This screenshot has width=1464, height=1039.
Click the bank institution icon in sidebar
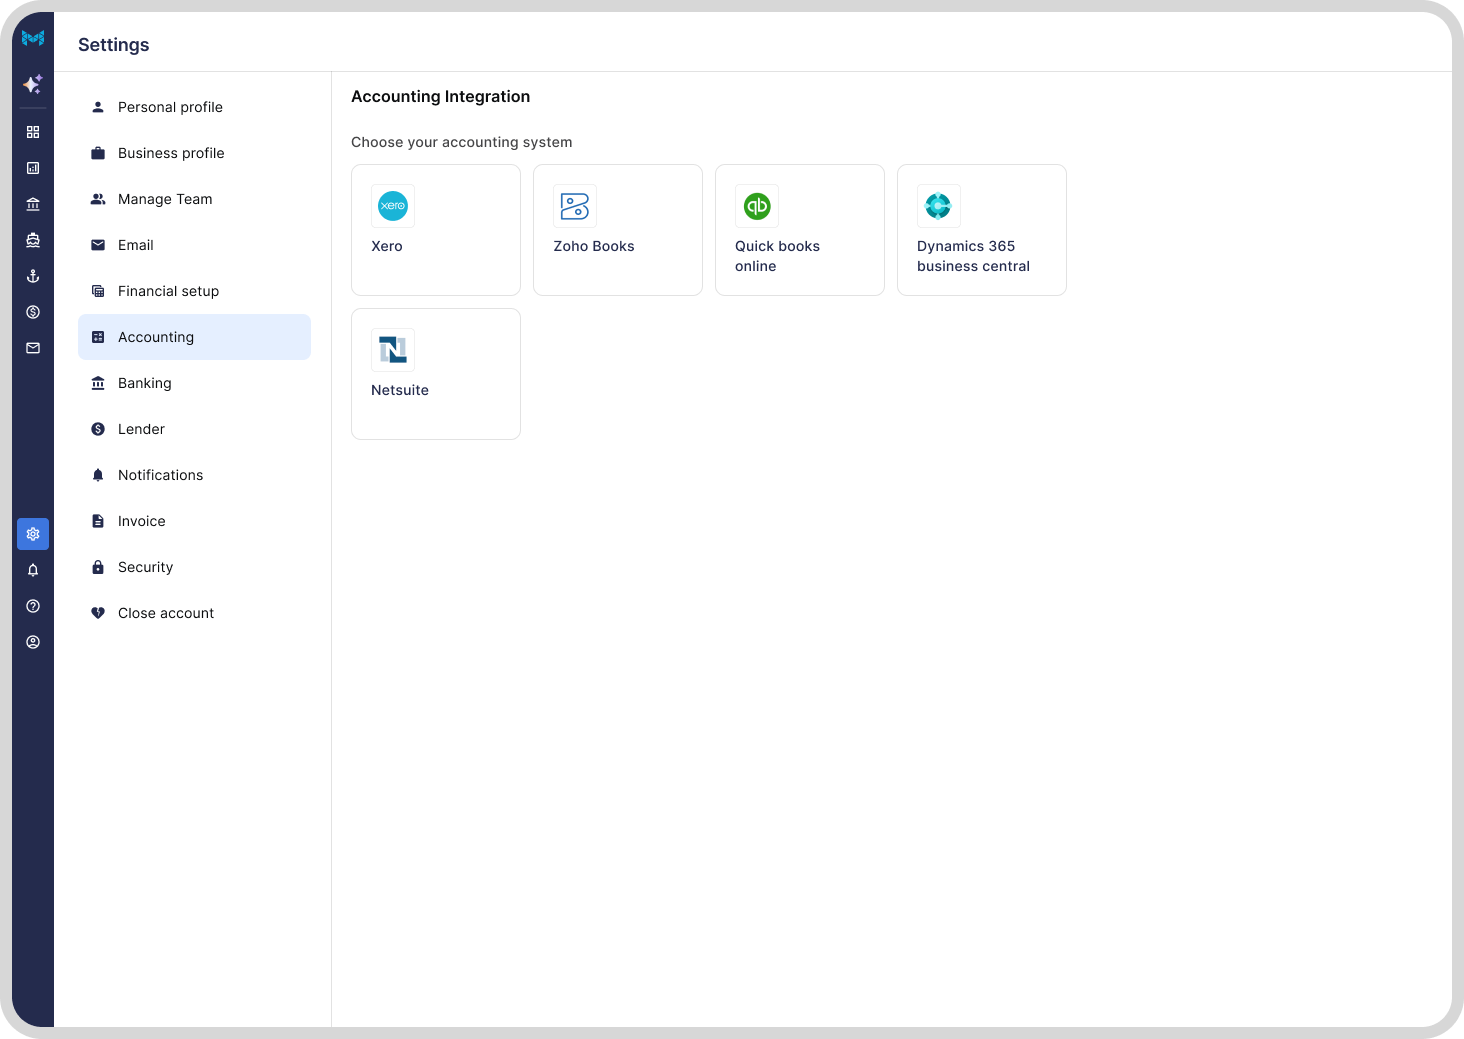click(33, 203)
